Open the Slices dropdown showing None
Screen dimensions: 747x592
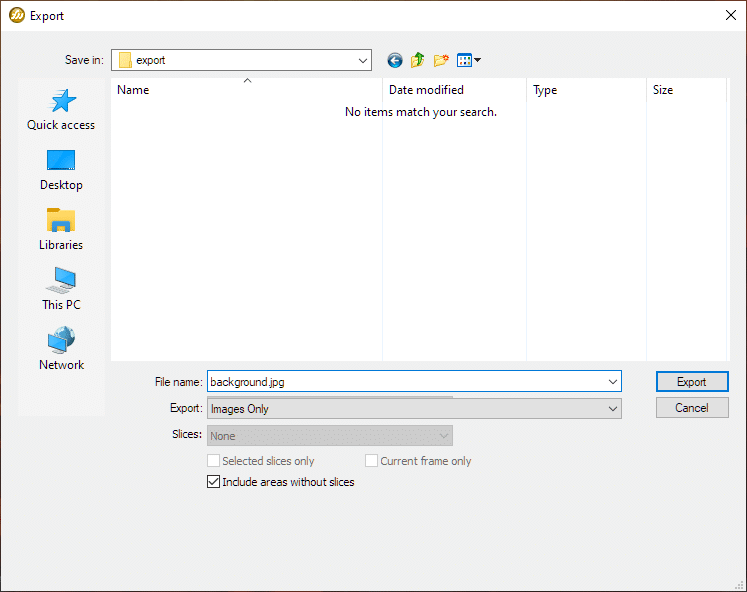coord(330,436)
